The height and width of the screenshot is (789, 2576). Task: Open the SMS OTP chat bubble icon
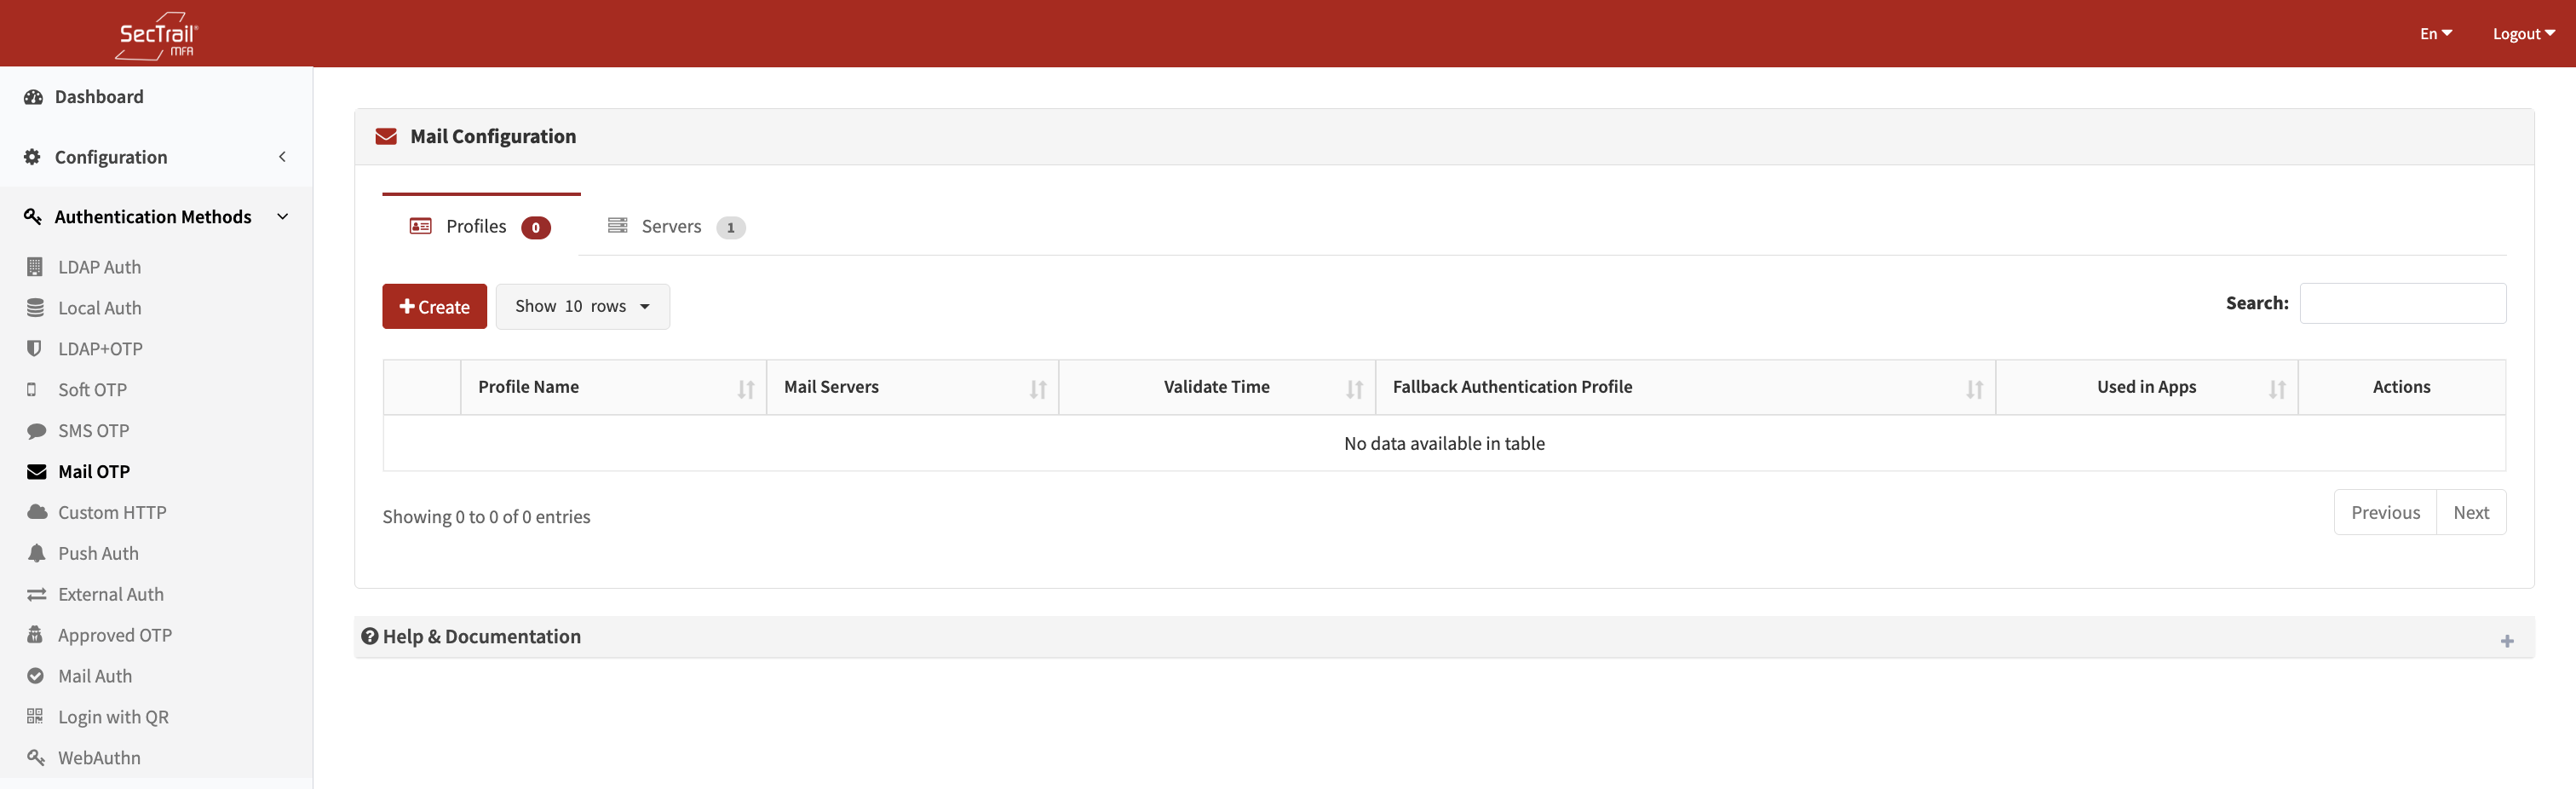coord(36,431)
